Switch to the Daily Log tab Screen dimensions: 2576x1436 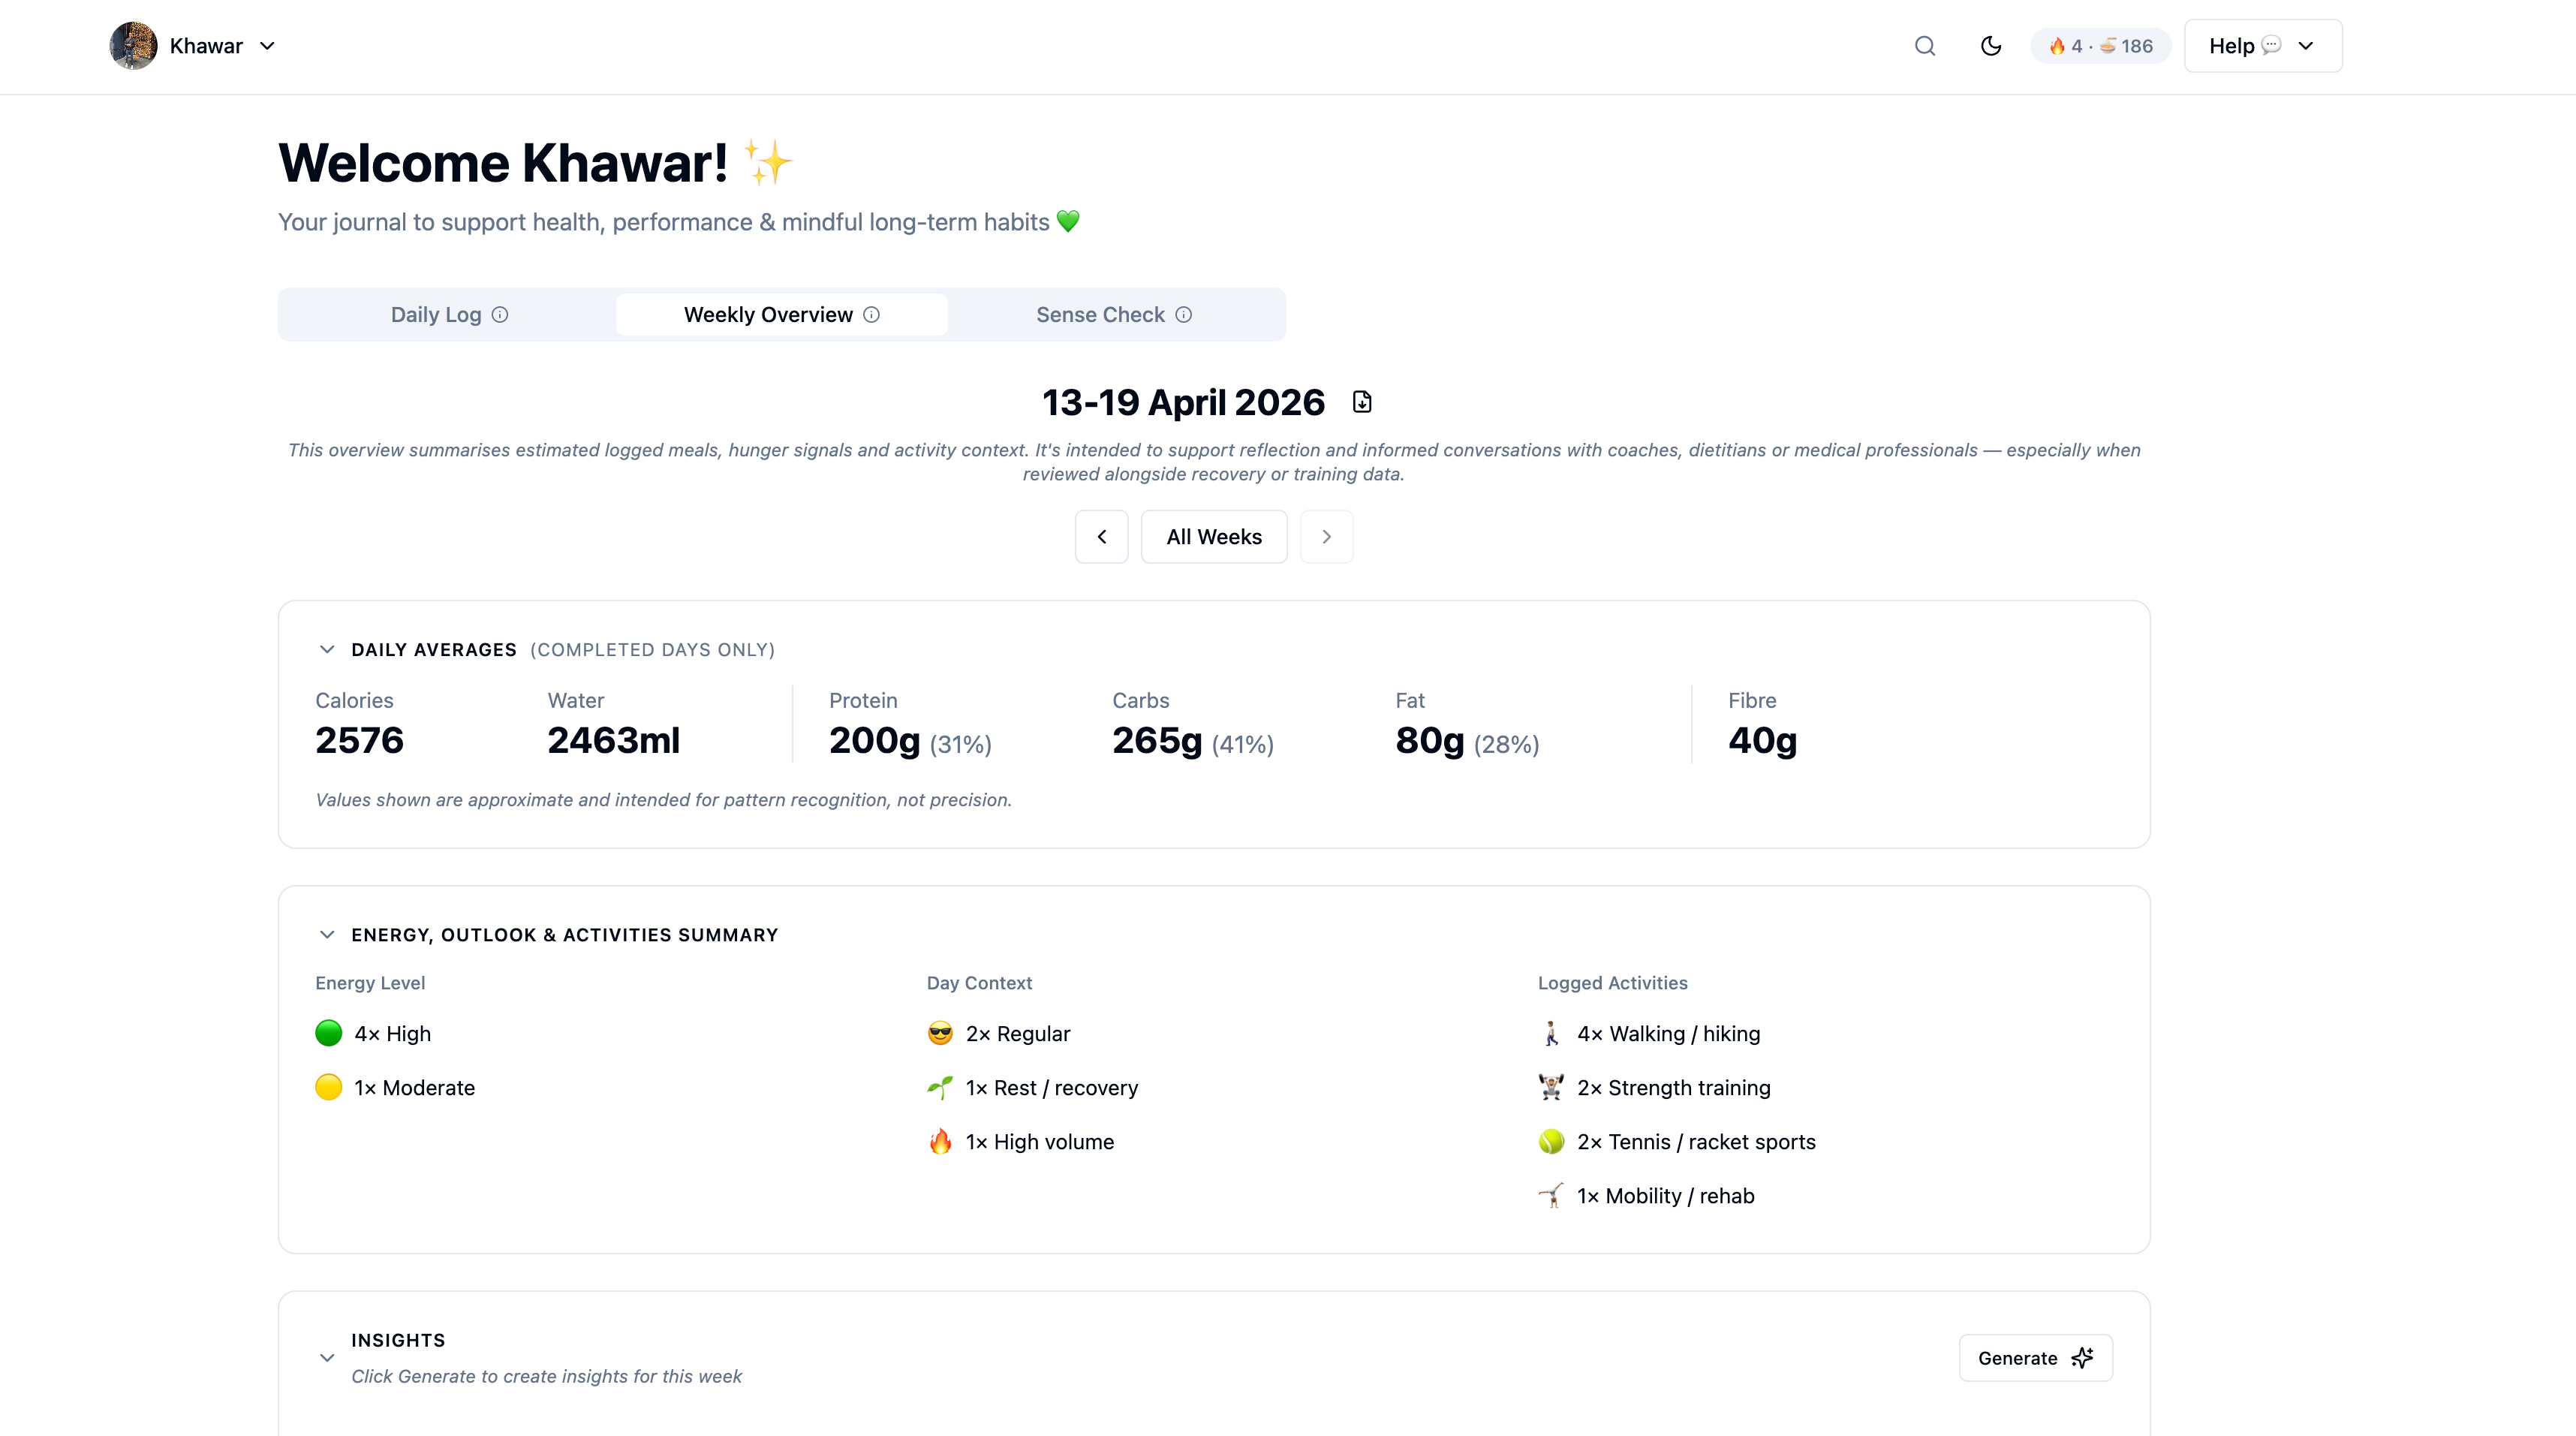point(436,315)
